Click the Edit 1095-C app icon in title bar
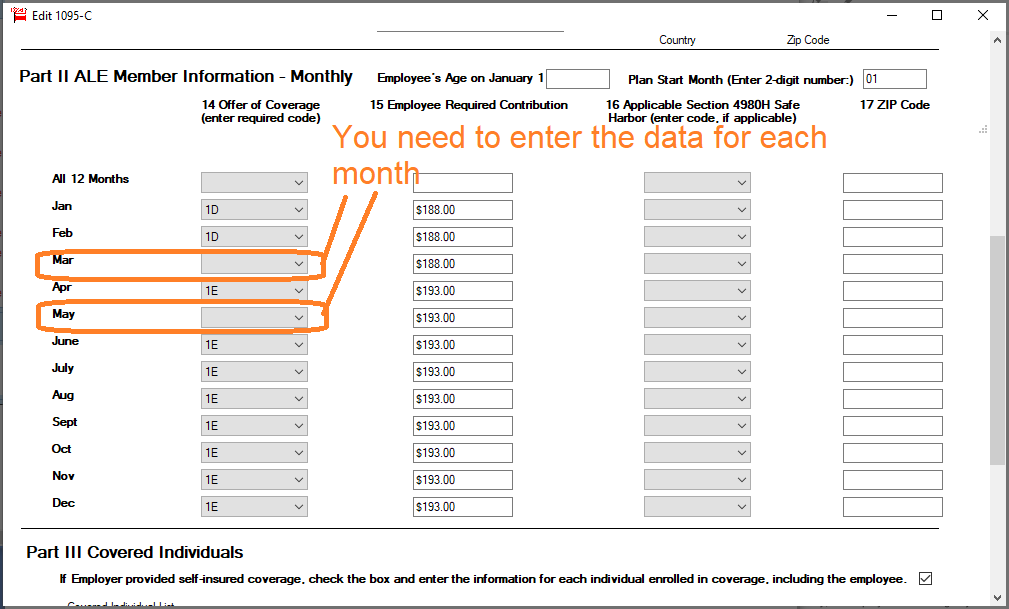 pos(18,15)
